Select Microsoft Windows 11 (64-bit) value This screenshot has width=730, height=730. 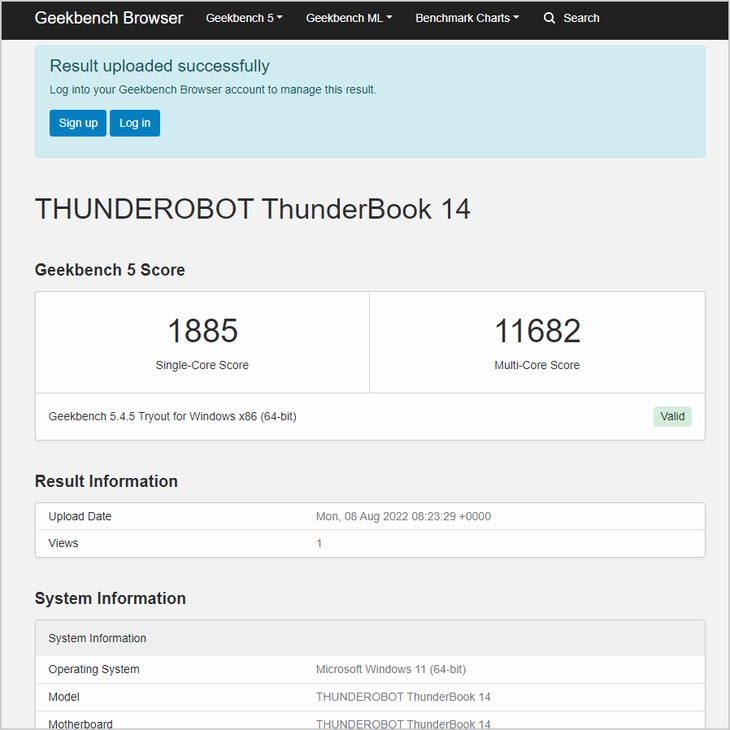[x=391, y=669]
